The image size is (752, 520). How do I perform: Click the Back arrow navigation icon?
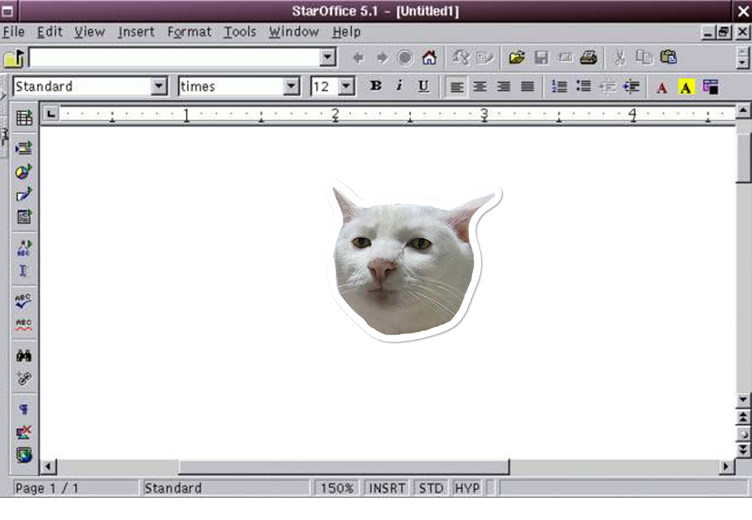point(358,58)
